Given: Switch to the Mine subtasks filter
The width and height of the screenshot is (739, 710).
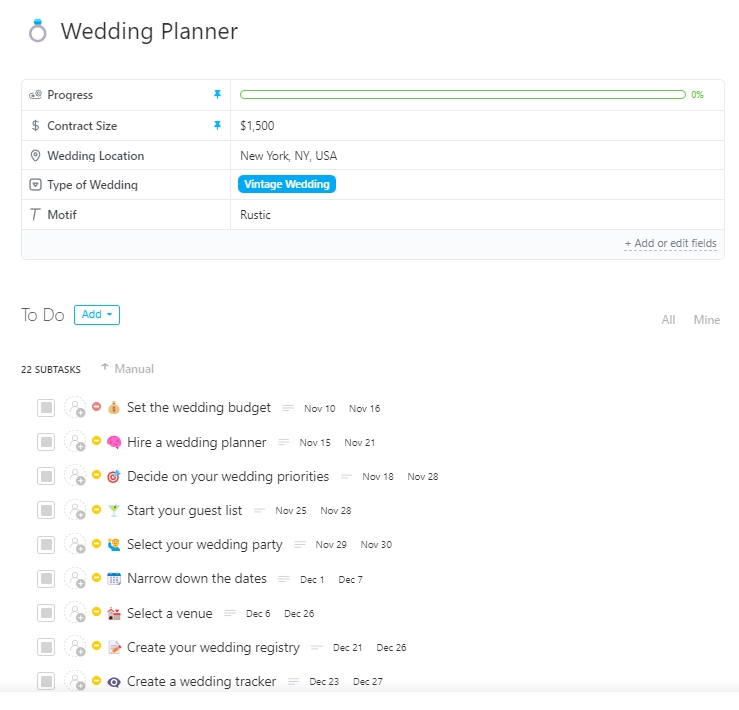Looking at the screenshot, I should (707, 320).
